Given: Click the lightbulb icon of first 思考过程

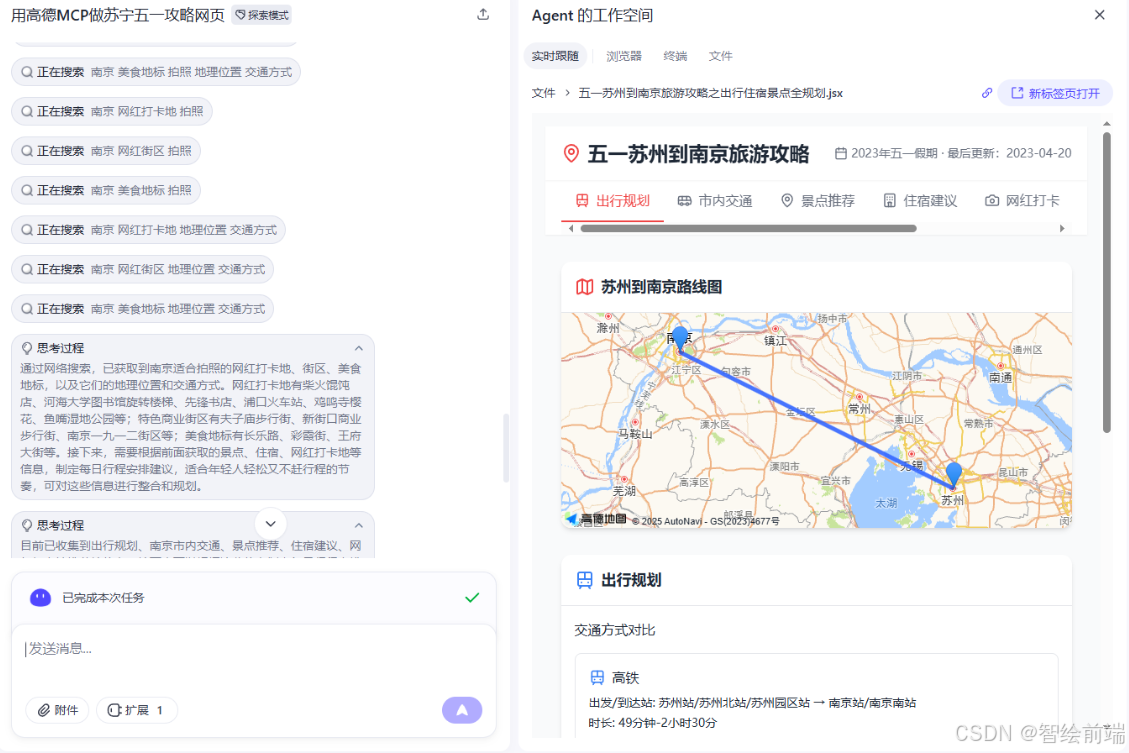Looking at the screenshot, I should tap(27, 348).
